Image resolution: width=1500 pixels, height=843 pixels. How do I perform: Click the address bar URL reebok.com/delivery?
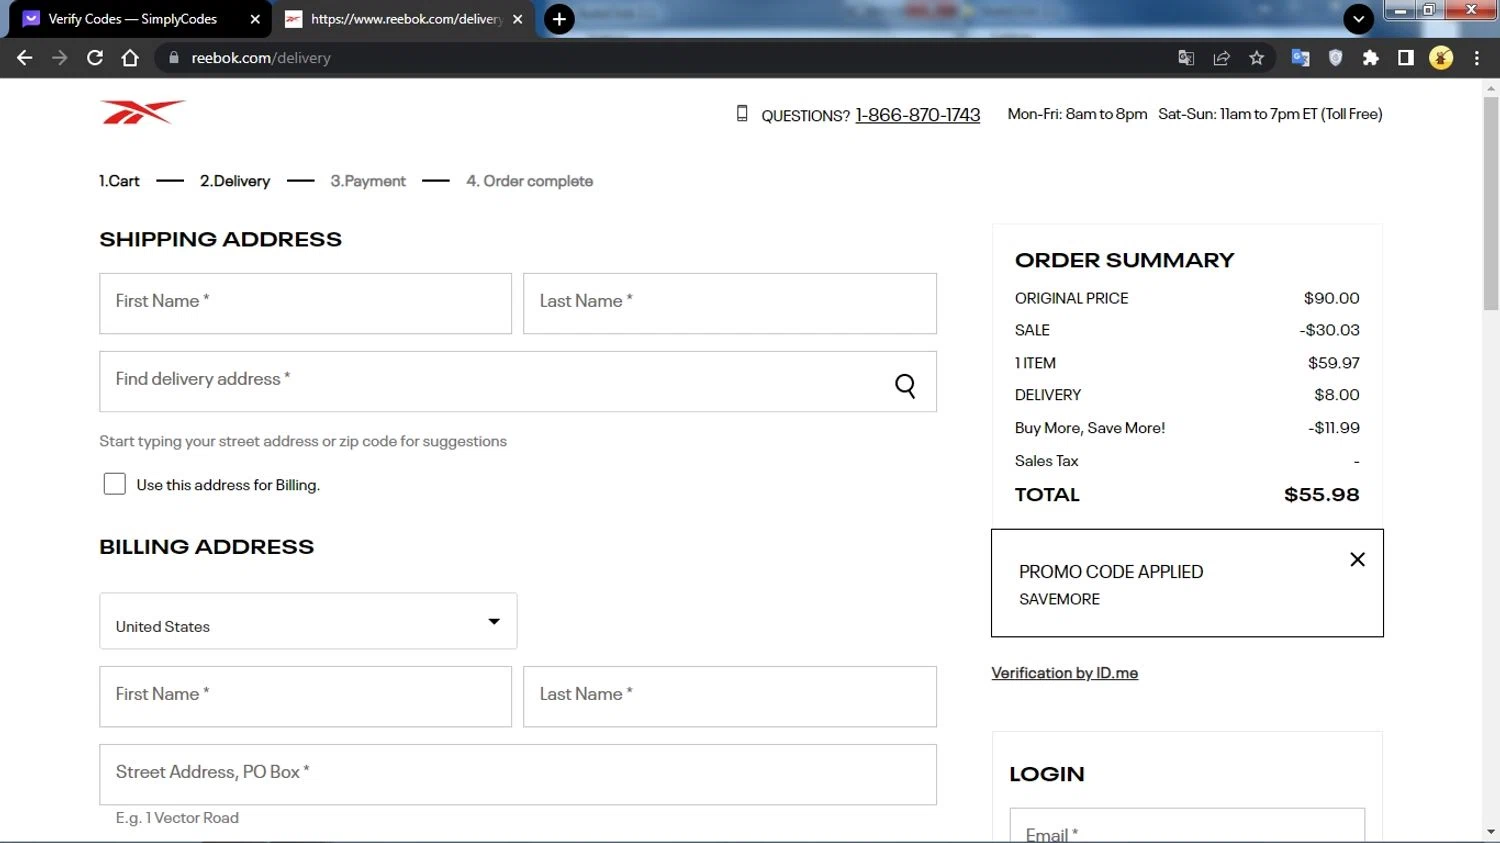(x=261, y=58)
